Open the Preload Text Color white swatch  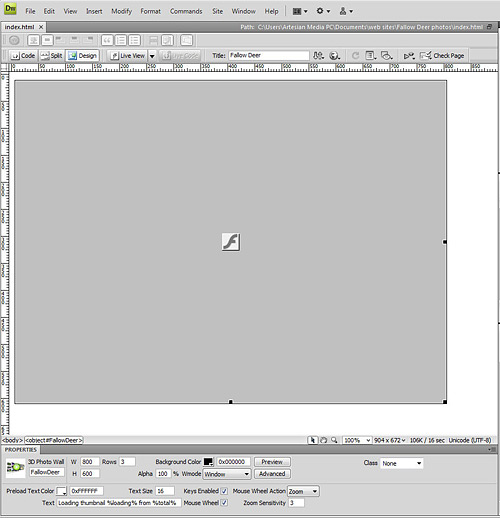click(61, 491)
